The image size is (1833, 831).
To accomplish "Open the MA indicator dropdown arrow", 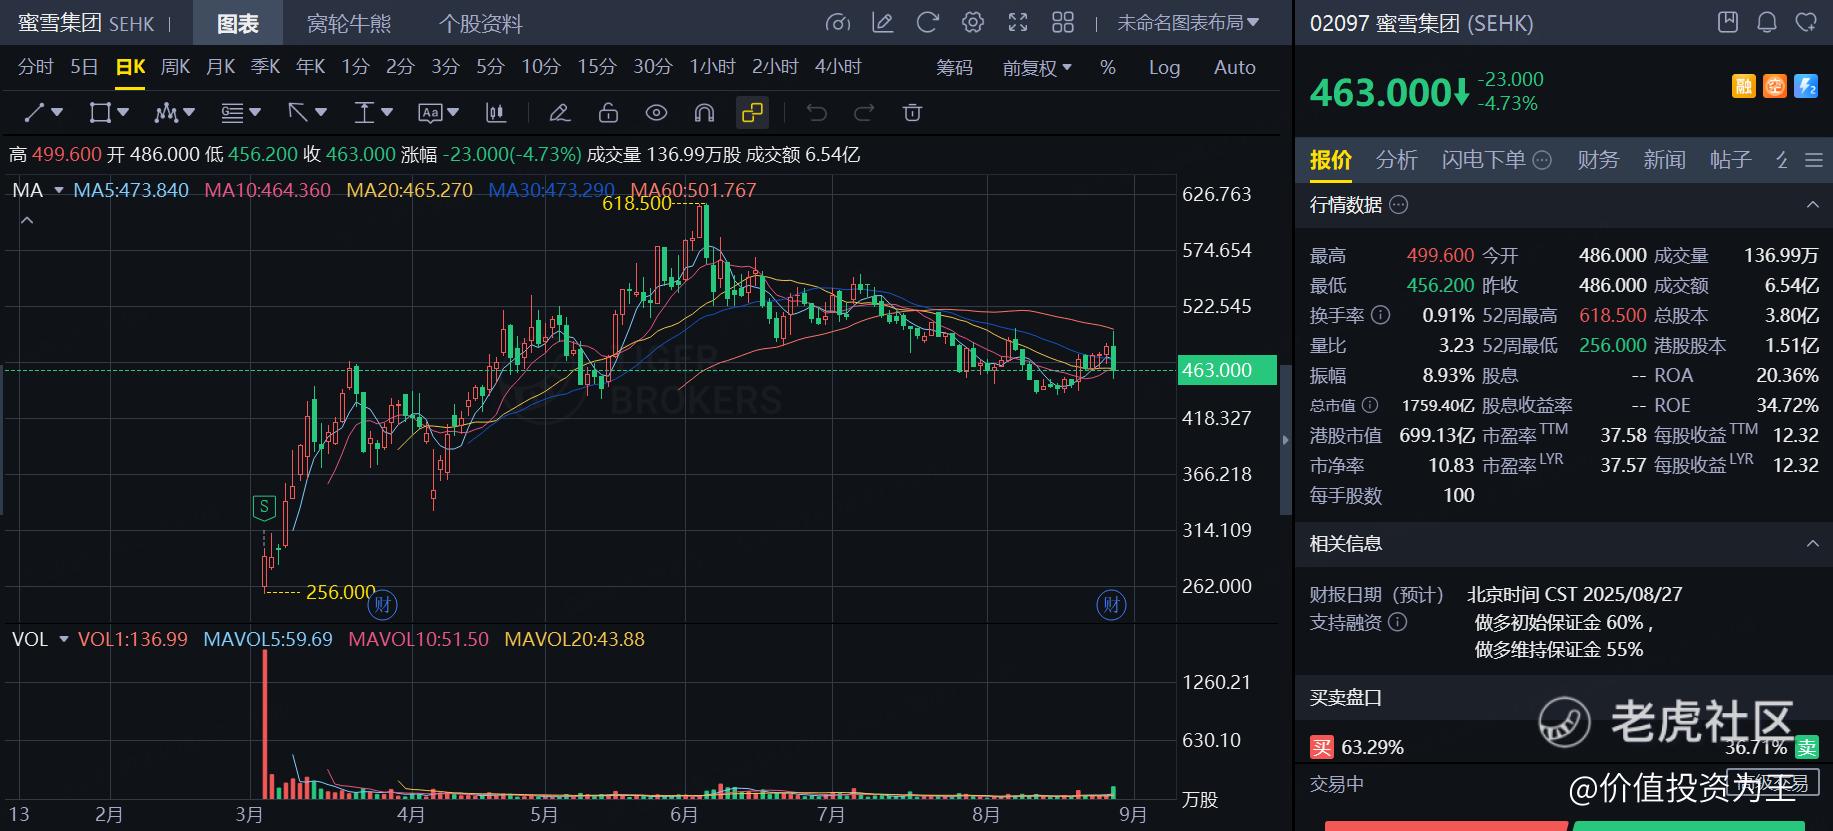I will (x=59, y=190).
